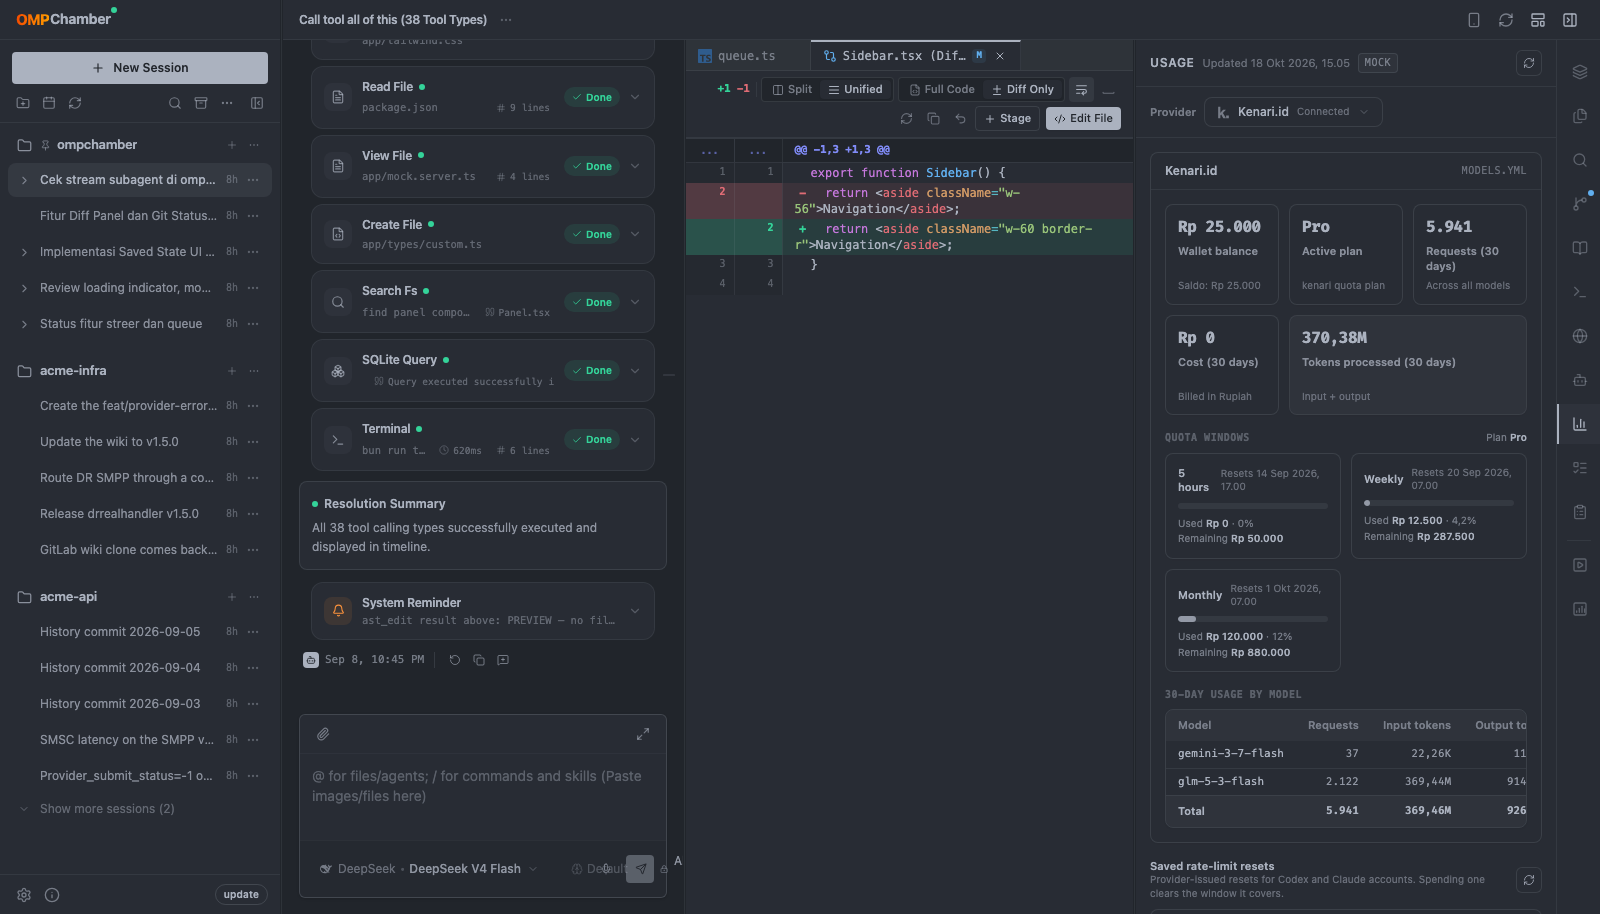Expand the Read File tool card chevron
The width and height of the screenshot is (1600, 914).
pos(635,97)
